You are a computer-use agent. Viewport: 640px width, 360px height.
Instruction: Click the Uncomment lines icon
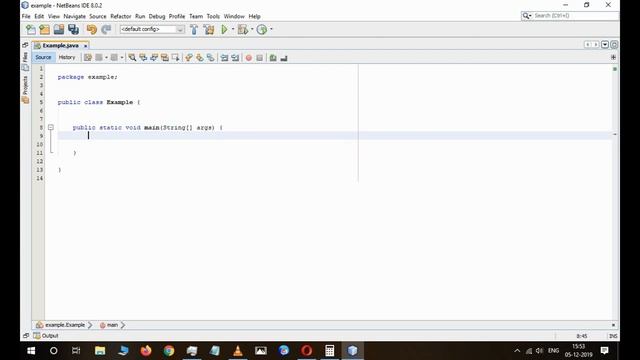click(284, 58)
